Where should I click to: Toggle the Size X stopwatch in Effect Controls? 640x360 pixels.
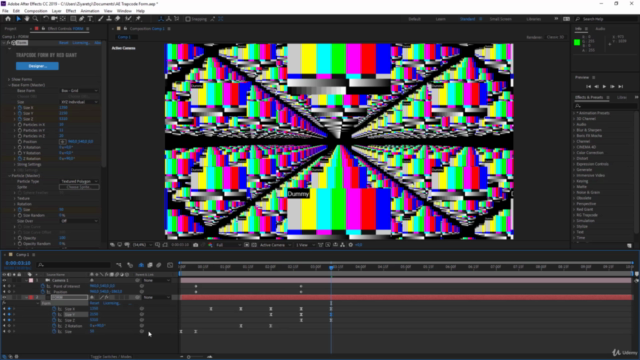pos(20,108)
